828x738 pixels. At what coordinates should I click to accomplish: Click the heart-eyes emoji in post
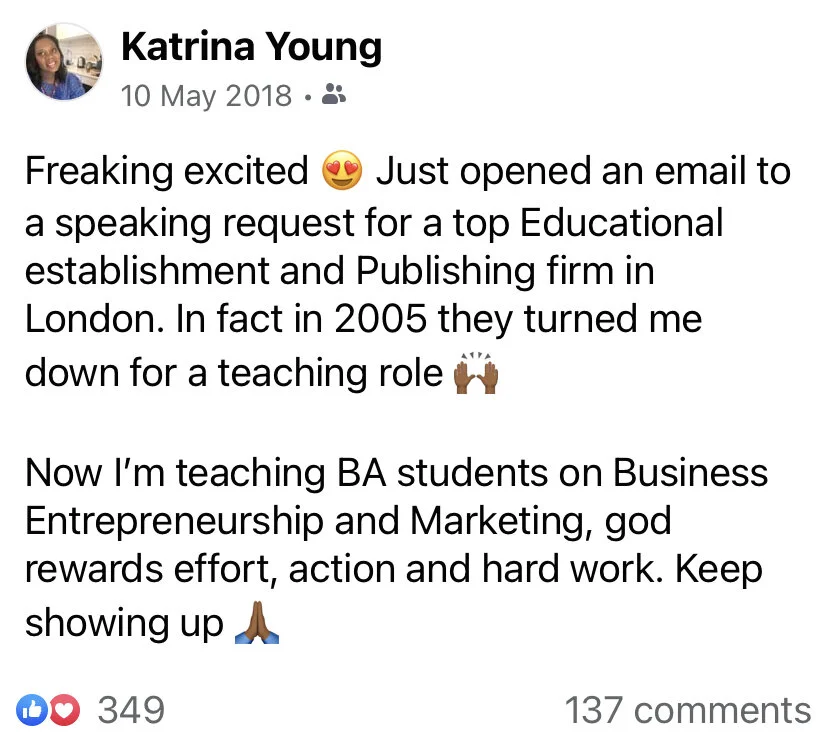tap(342, 171)
